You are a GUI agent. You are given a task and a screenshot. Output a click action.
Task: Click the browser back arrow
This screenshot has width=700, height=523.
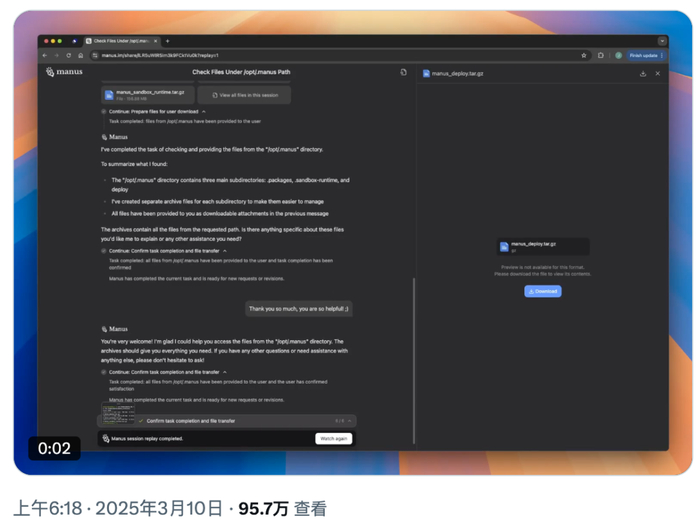coord(45,55)
